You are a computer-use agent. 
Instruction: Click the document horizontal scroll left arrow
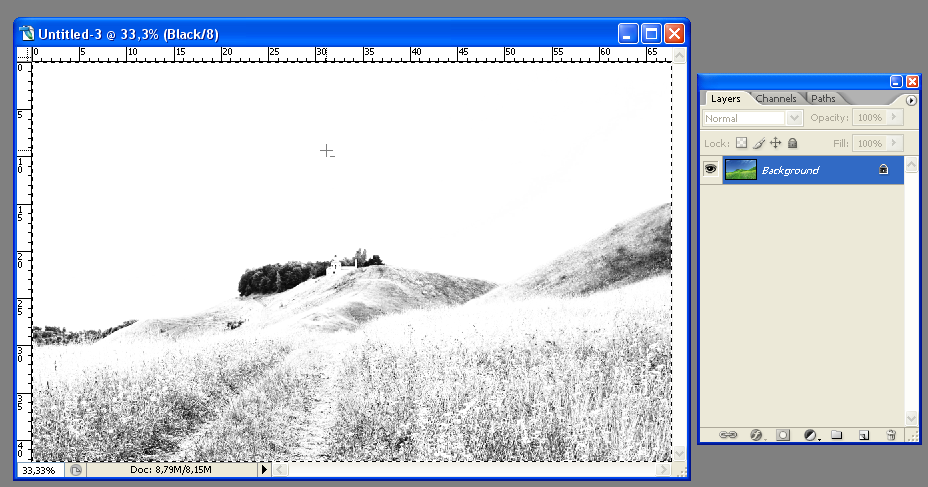point(281,470)
